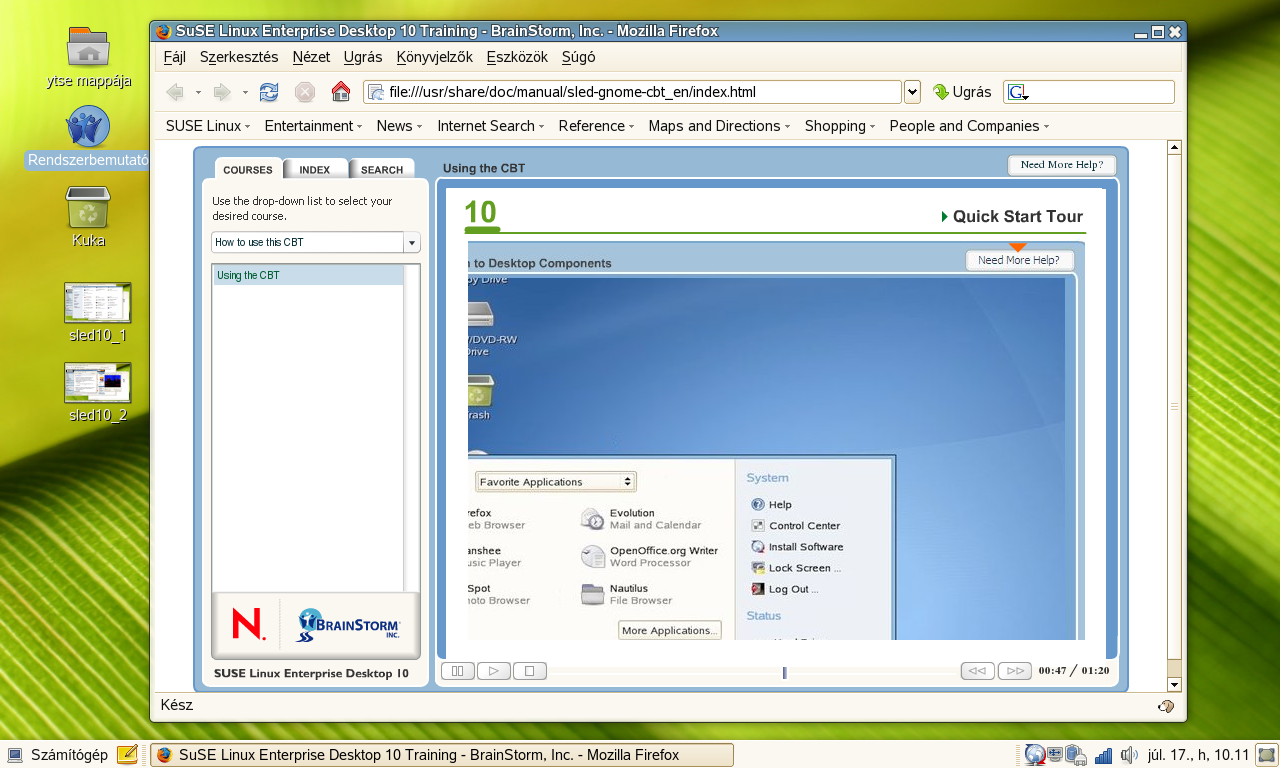Click the display resolution tray icon
The image size is (1280, 768).
1055,755
